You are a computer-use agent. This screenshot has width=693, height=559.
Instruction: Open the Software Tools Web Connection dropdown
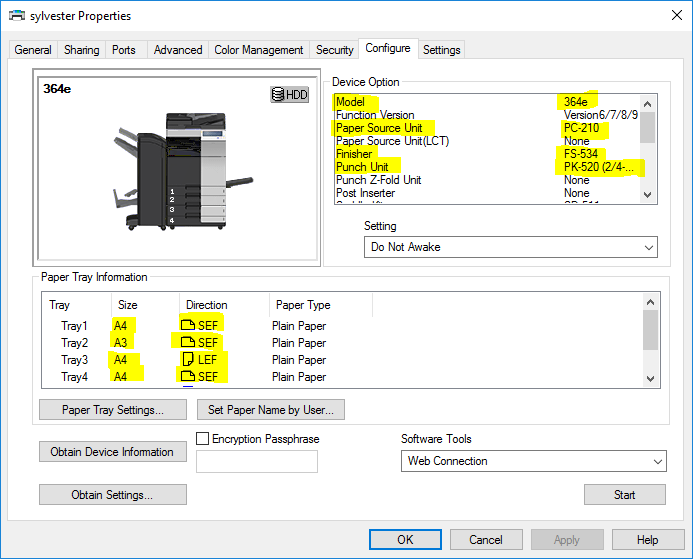533,461
